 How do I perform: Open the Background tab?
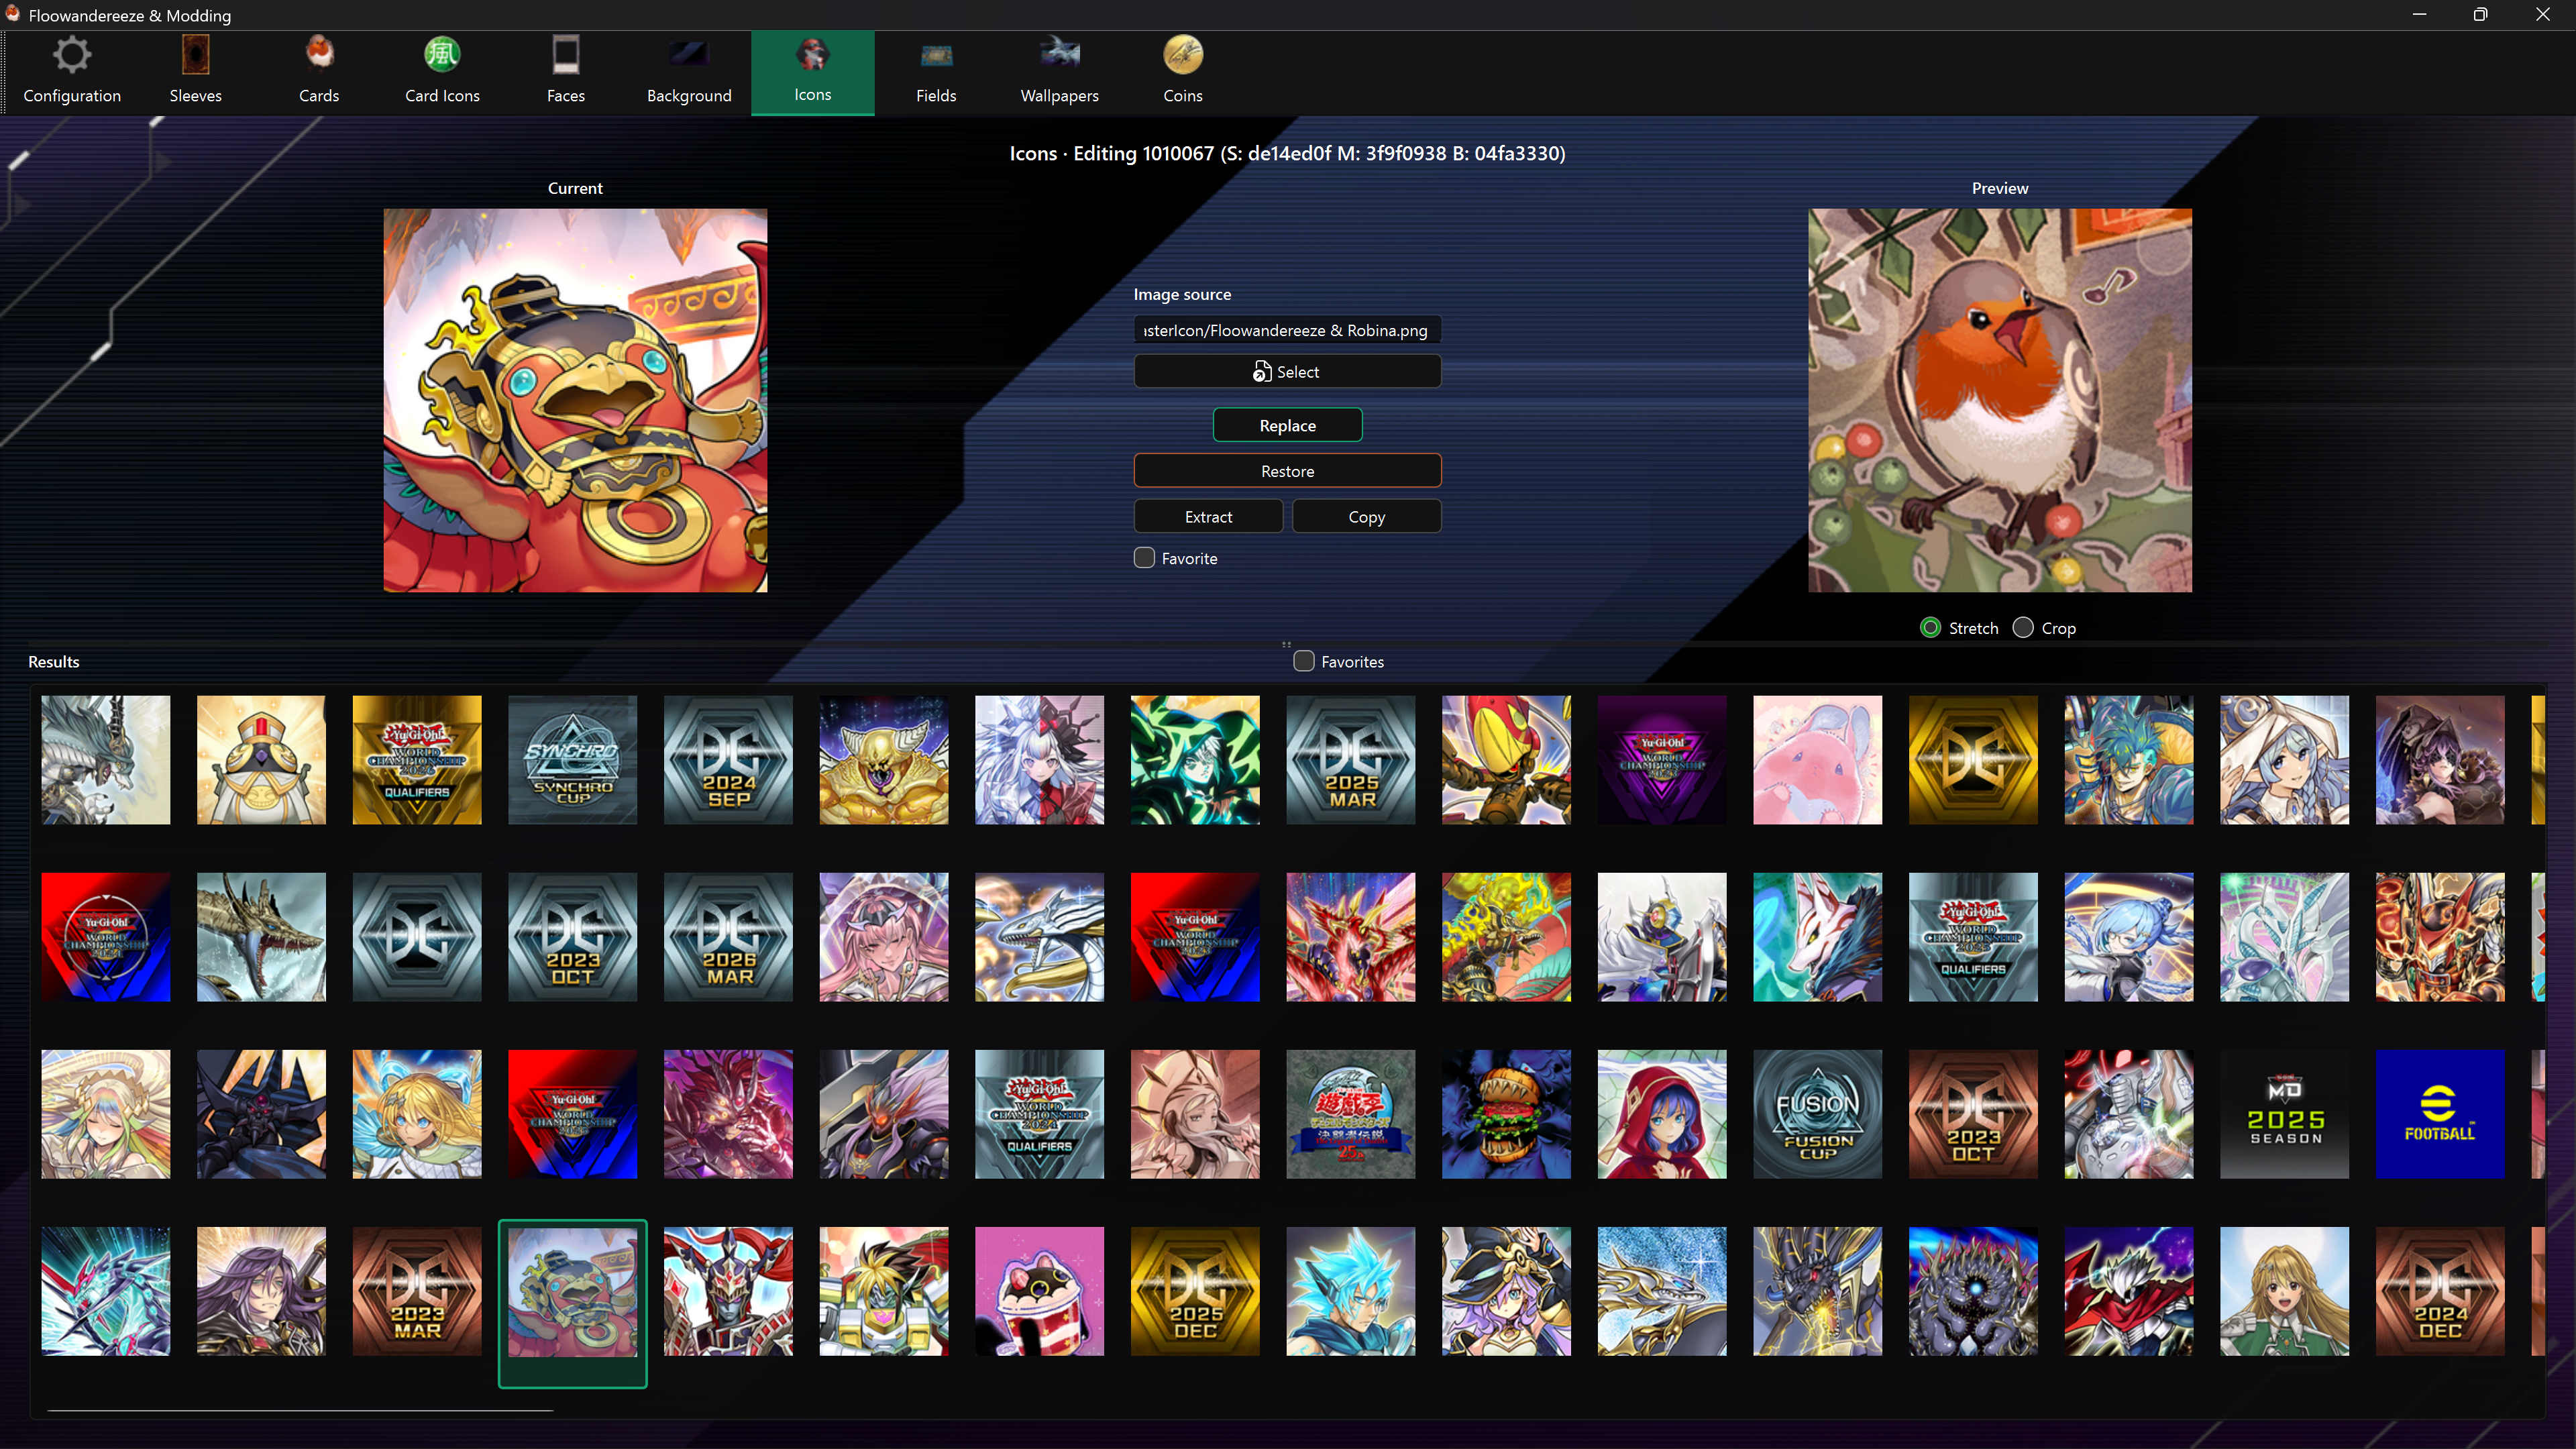coord(689,72)
